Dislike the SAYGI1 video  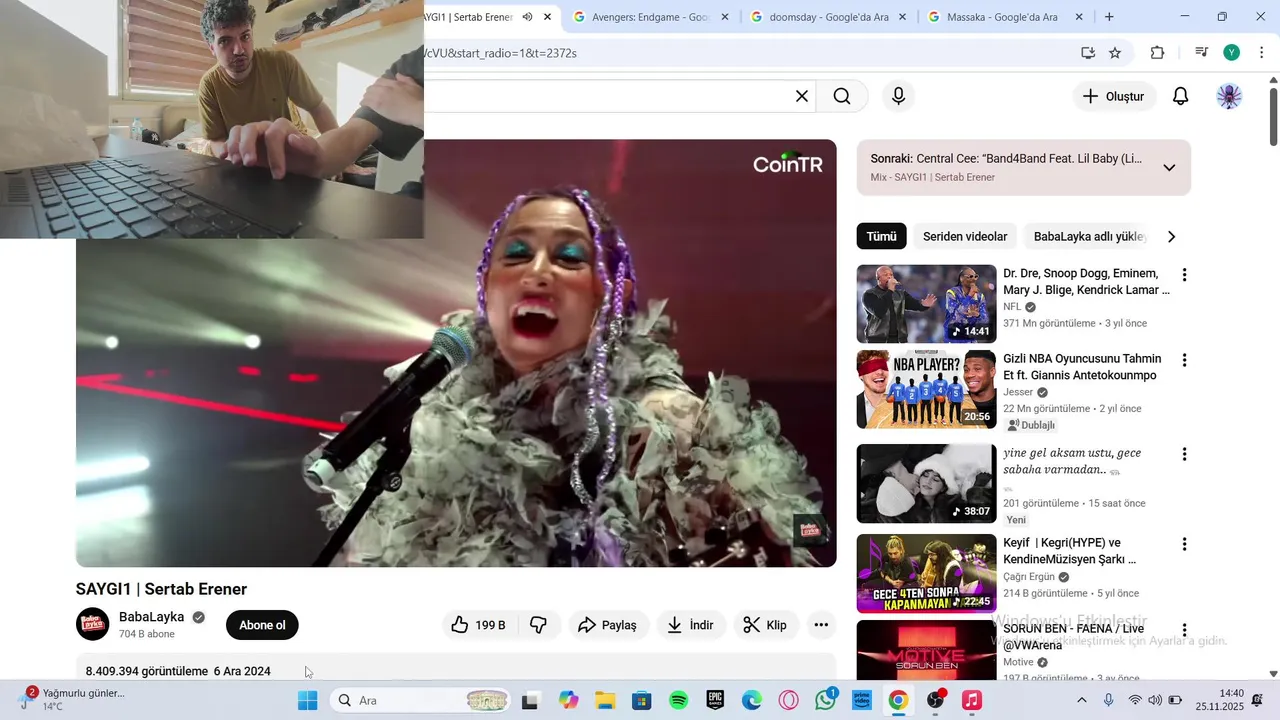pyautogui.click(x=538, y=625)
